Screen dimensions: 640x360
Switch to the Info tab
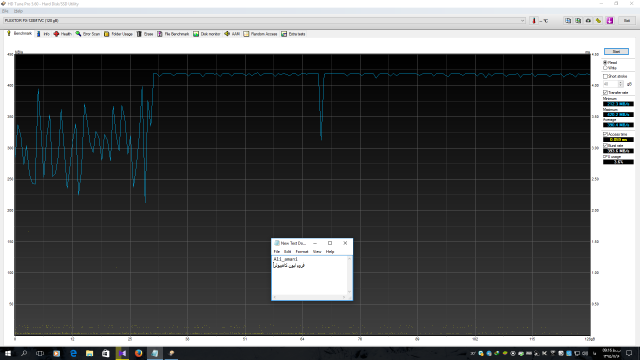click(43, 34)
